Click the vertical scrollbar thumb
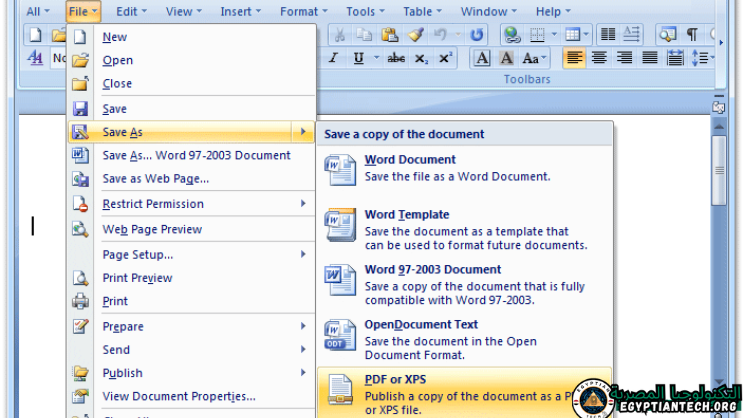The height and width of the screenshot is (418, 743). pos(719,171)
